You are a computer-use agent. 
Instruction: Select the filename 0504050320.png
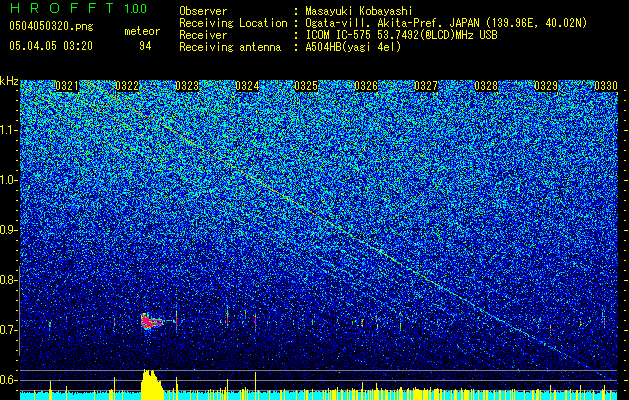[x=51, y=26]
